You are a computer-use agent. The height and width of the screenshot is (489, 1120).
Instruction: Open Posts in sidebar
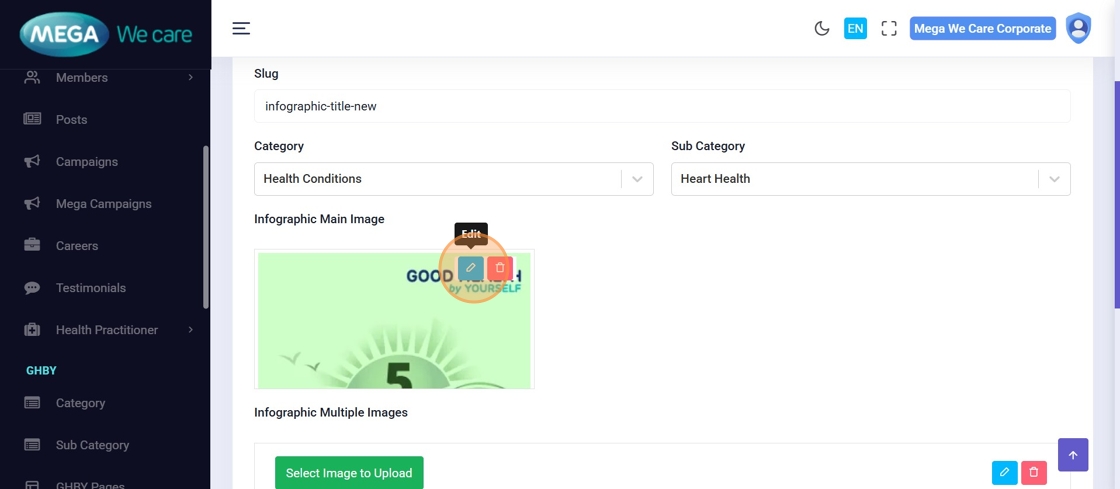[x=71, y=119]
